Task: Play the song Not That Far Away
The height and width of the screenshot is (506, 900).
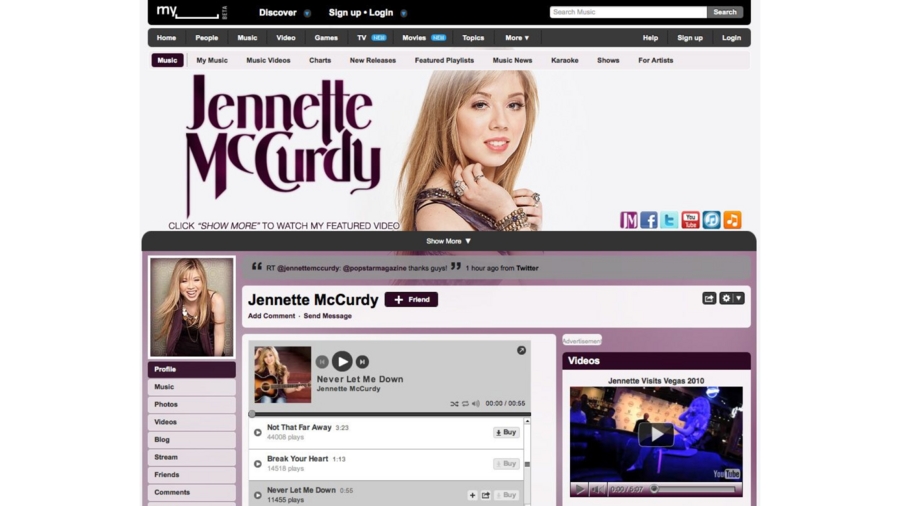Action: [258, 433]
